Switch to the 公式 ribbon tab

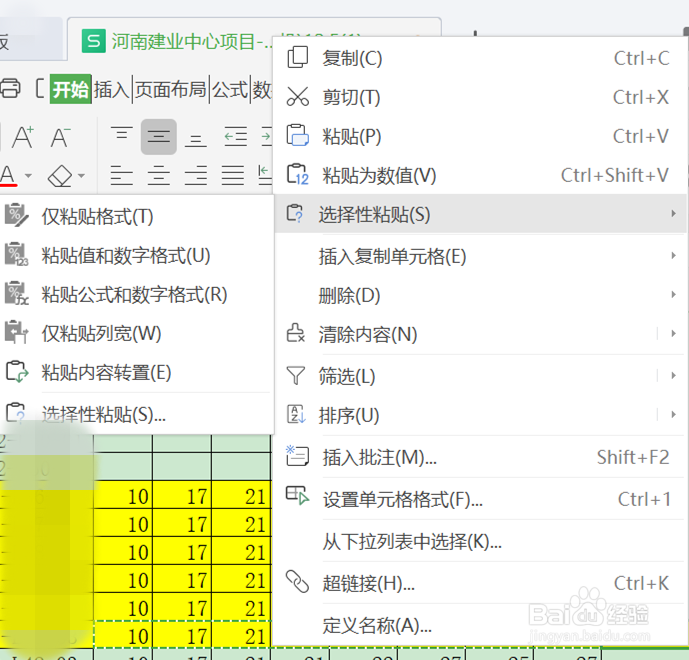230,90
